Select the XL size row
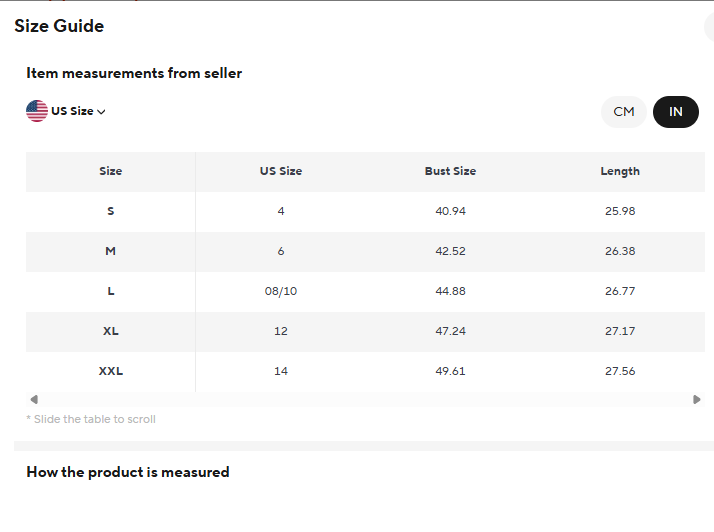This screenshot has width=714, height=532. 365,332
